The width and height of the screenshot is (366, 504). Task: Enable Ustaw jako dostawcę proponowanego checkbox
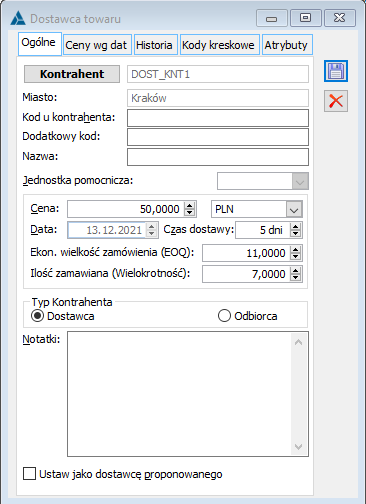coord(29,474)
